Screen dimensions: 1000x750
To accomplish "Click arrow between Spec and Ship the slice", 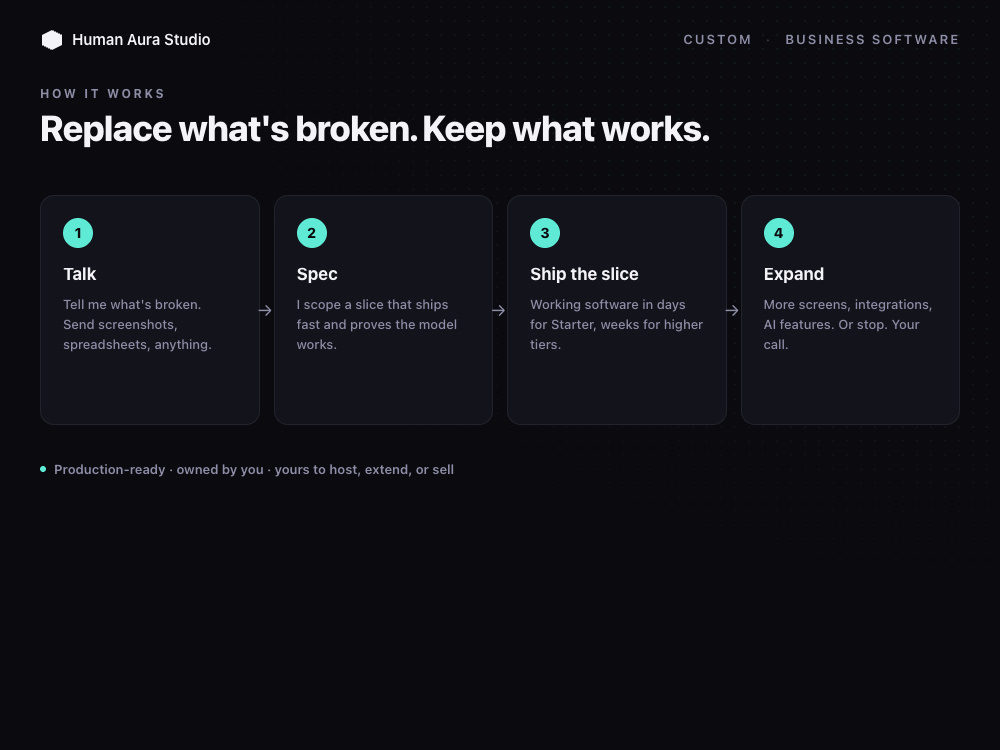I will tap(499, 311).
